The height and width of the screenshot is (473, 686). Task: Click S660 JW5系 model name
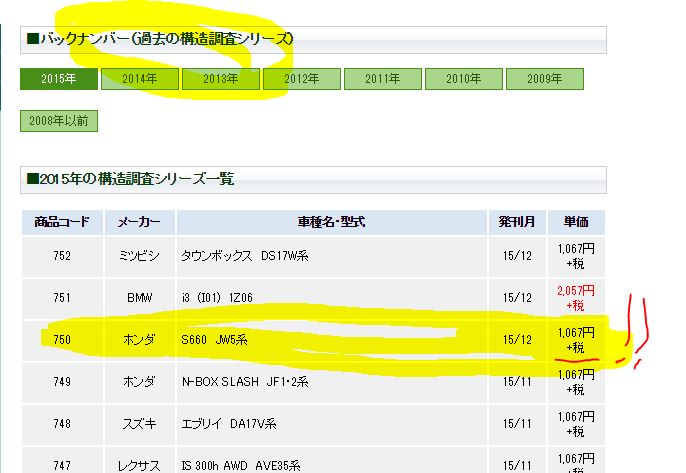pyautogui.click(x=214, y=340)
